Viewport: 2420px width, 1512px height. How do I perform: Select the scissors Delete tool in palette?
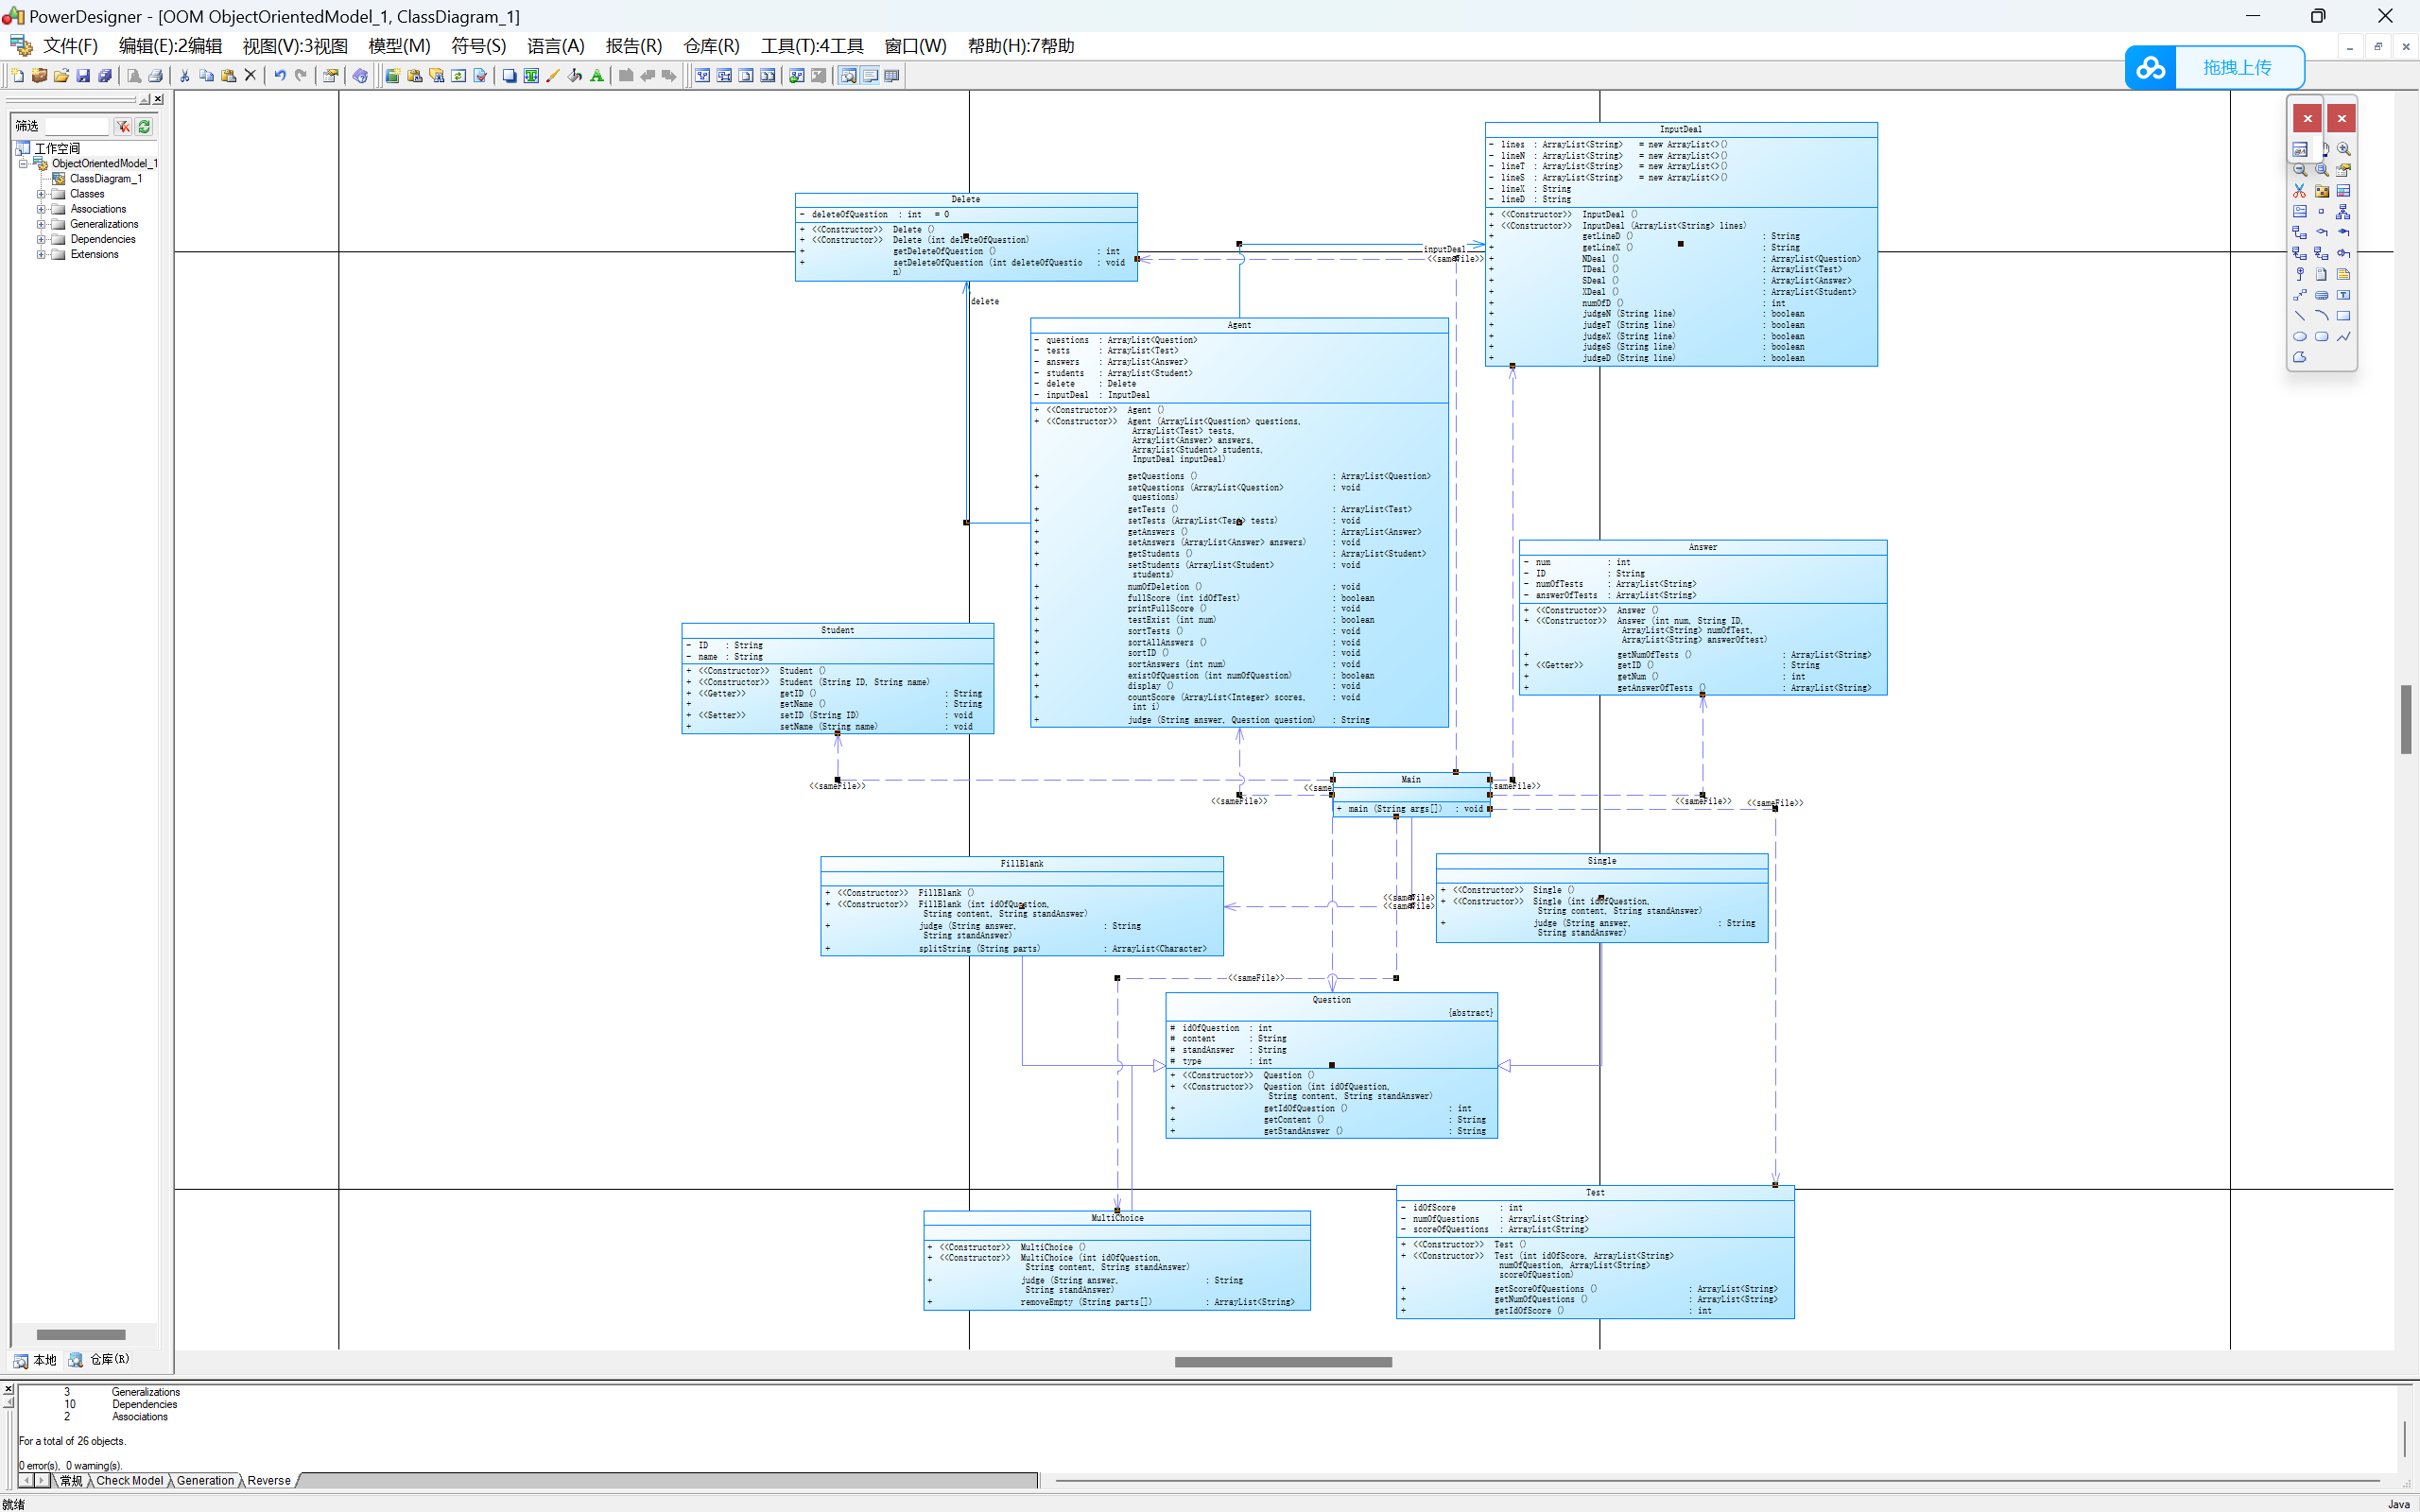pos(2299,191)
